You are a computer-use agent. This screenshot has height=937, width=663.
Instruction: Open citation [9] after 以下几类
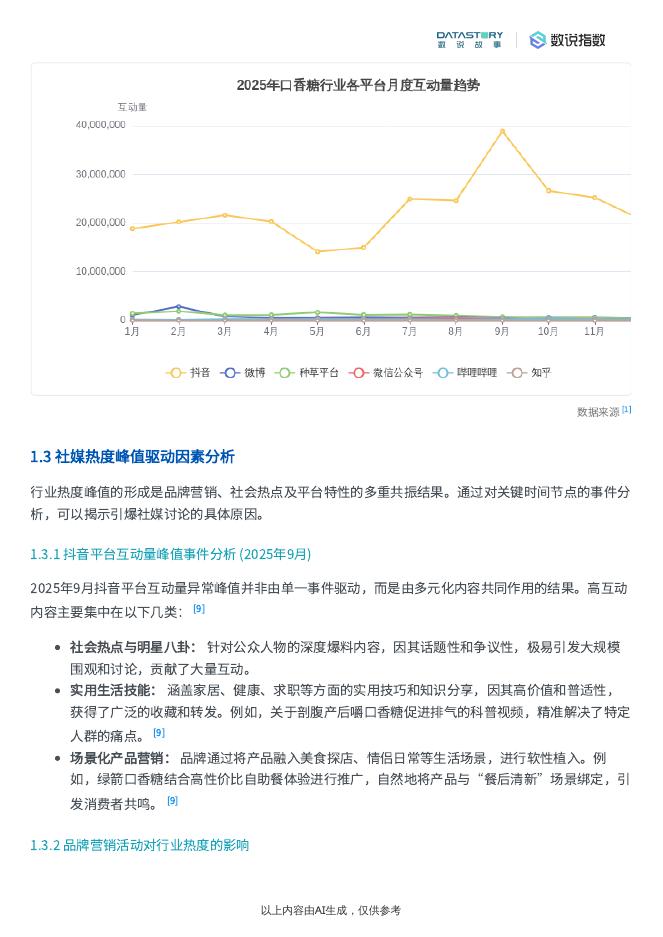(x=199, y=609)
